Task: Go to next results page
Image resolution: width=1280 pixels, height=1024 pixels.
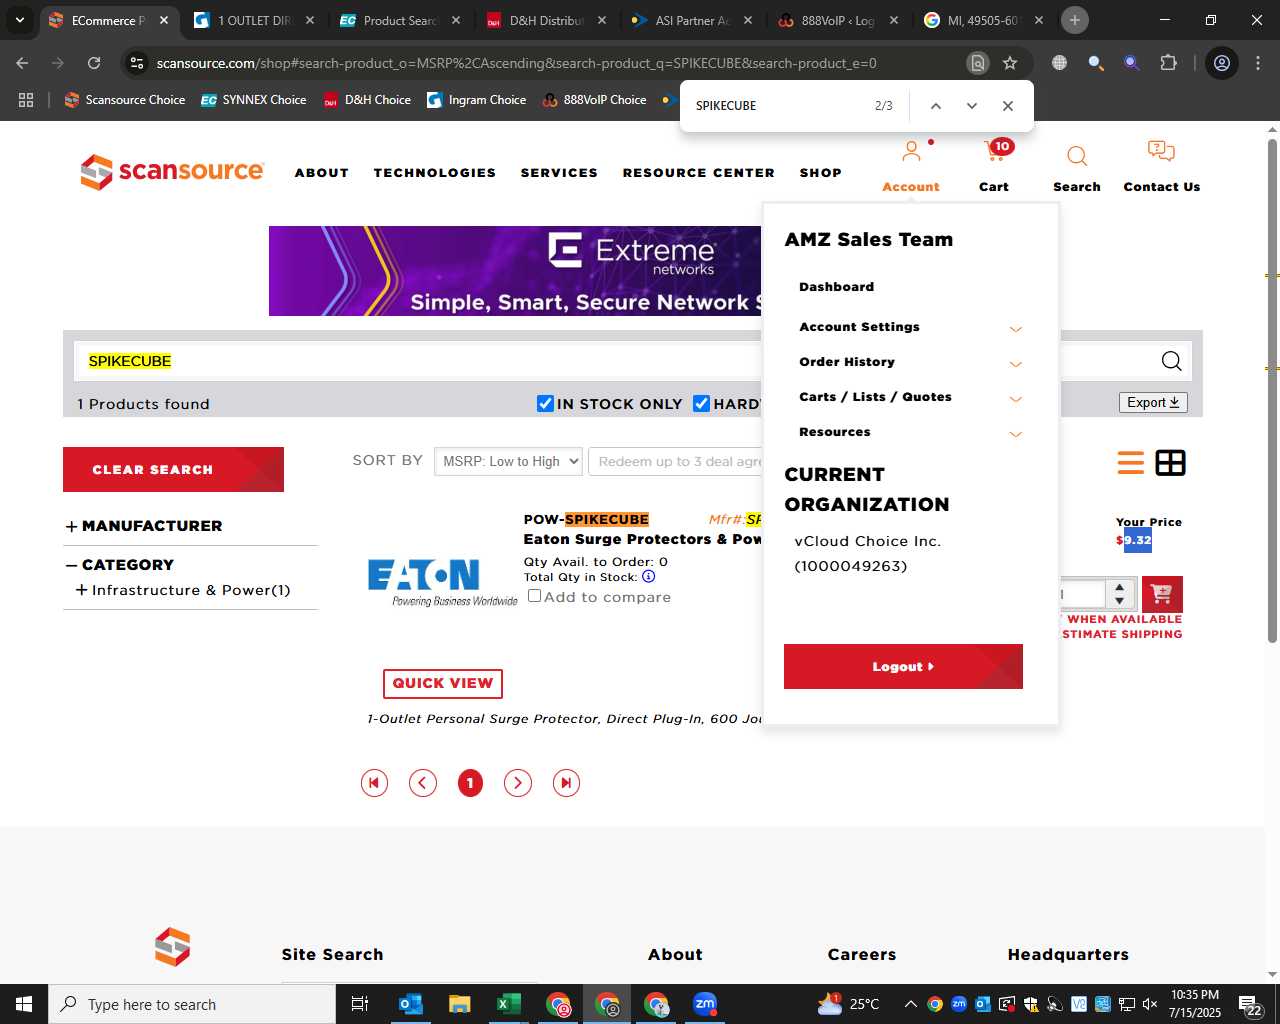Action: [x=517, y=783]
